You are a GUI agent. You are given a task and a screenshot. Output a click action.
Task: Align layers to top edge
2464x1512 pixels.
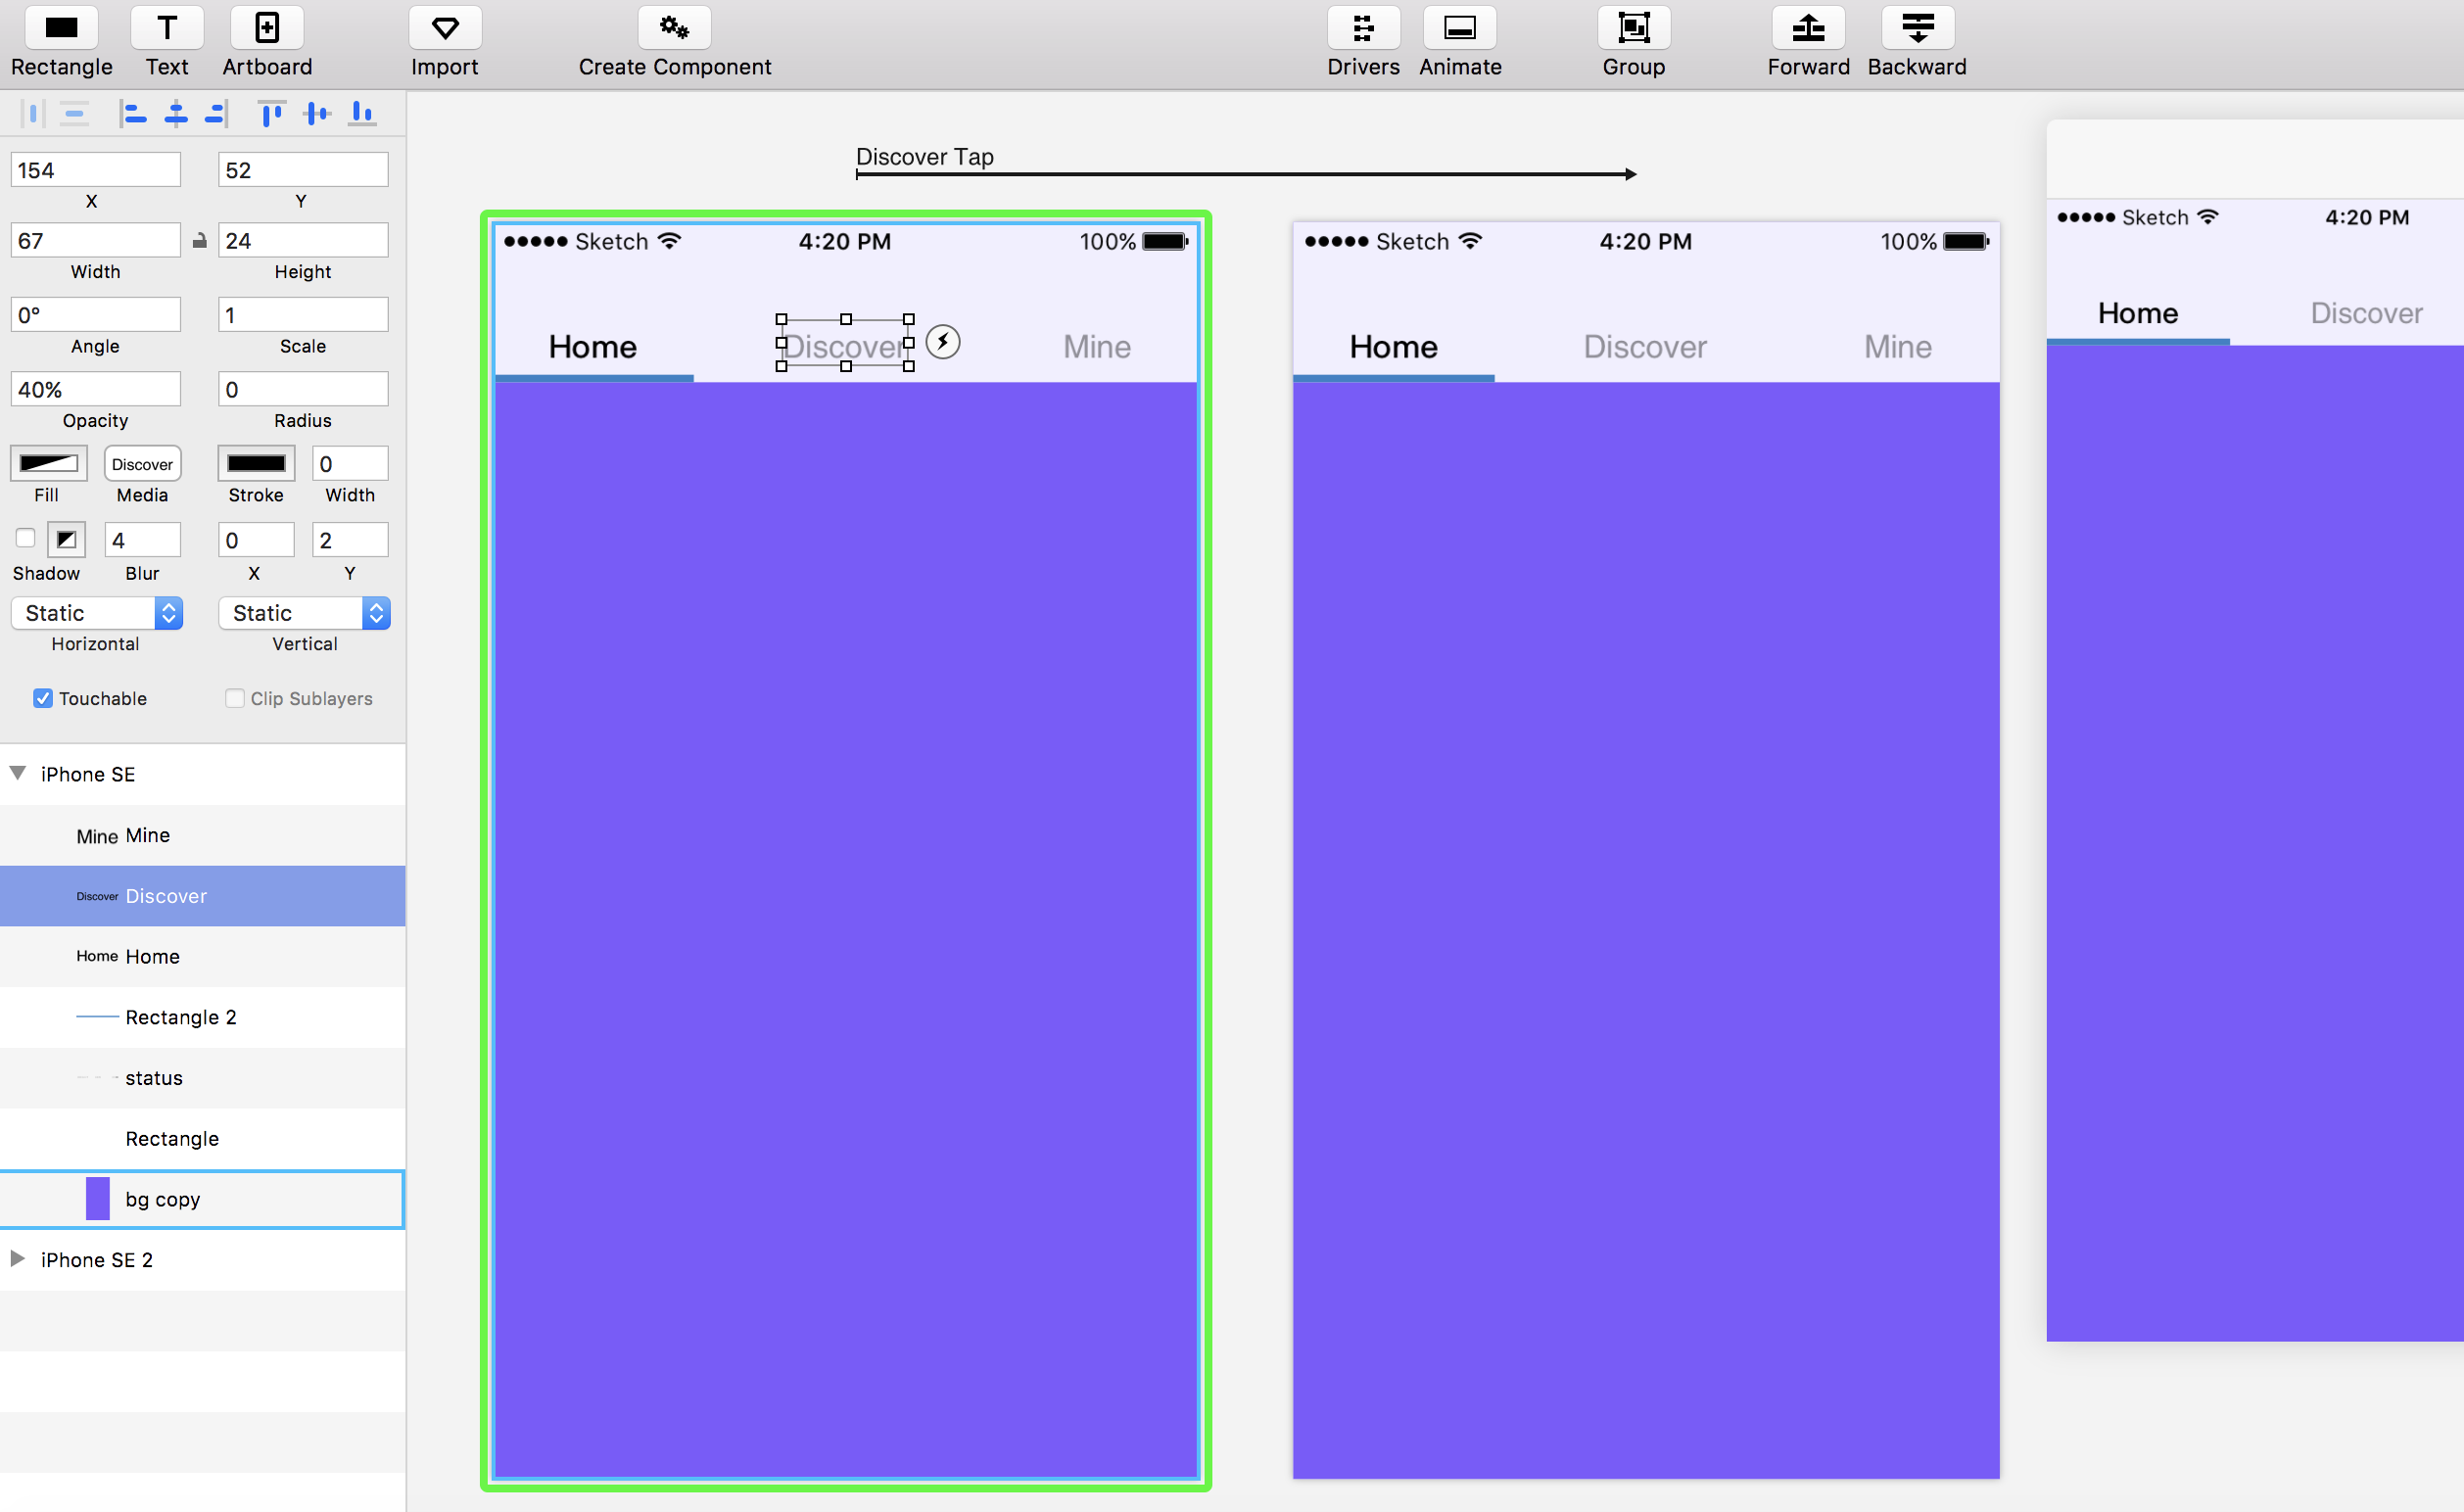click(271, 114)
